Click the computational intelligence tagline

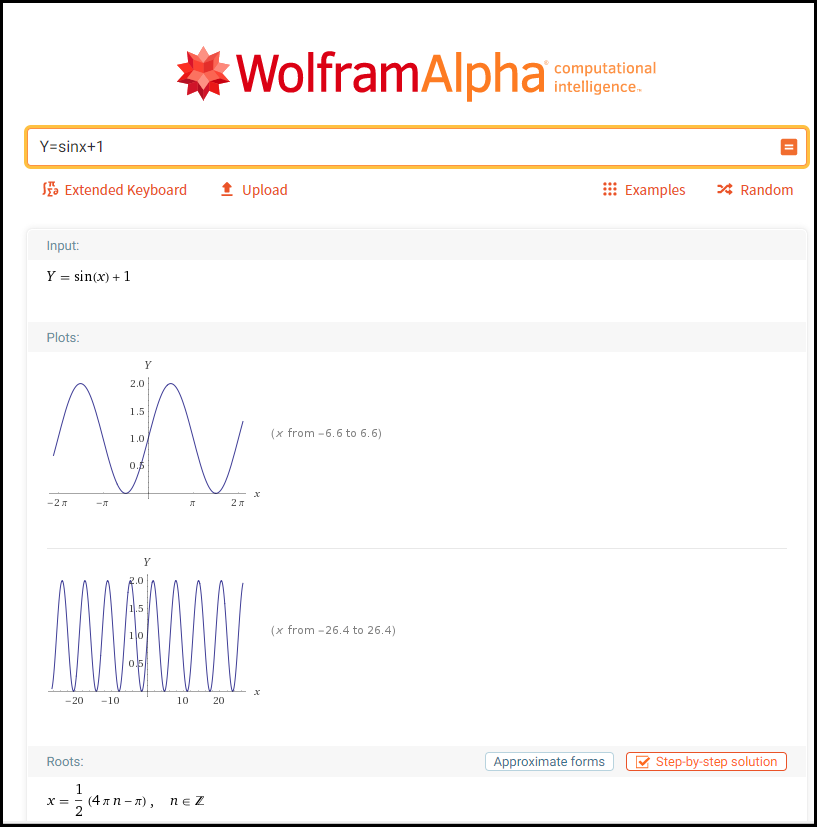coord(605,77)
